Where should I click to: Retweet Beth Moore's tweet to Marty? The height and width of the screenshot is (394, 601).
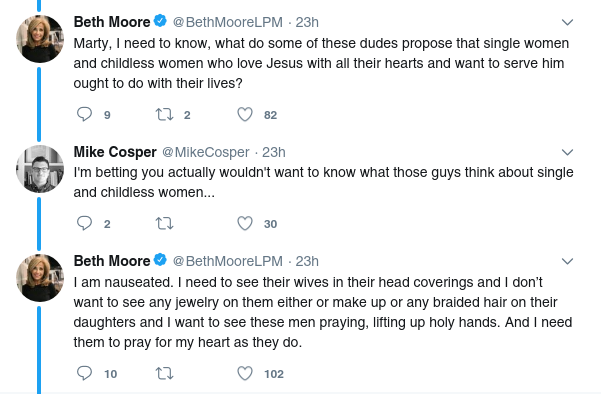click(164, 114)
